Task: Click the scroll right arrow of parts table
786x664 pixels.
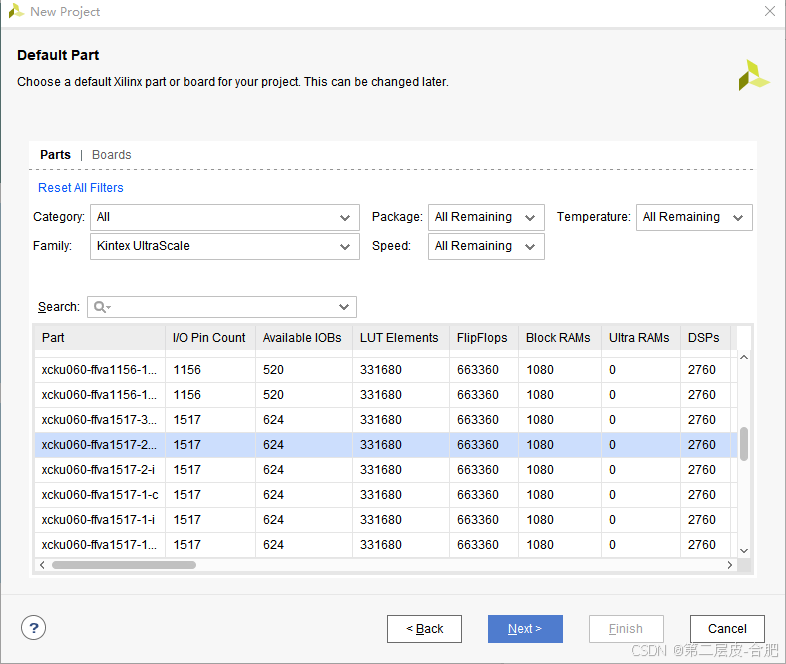Action: tap(730, 565)
